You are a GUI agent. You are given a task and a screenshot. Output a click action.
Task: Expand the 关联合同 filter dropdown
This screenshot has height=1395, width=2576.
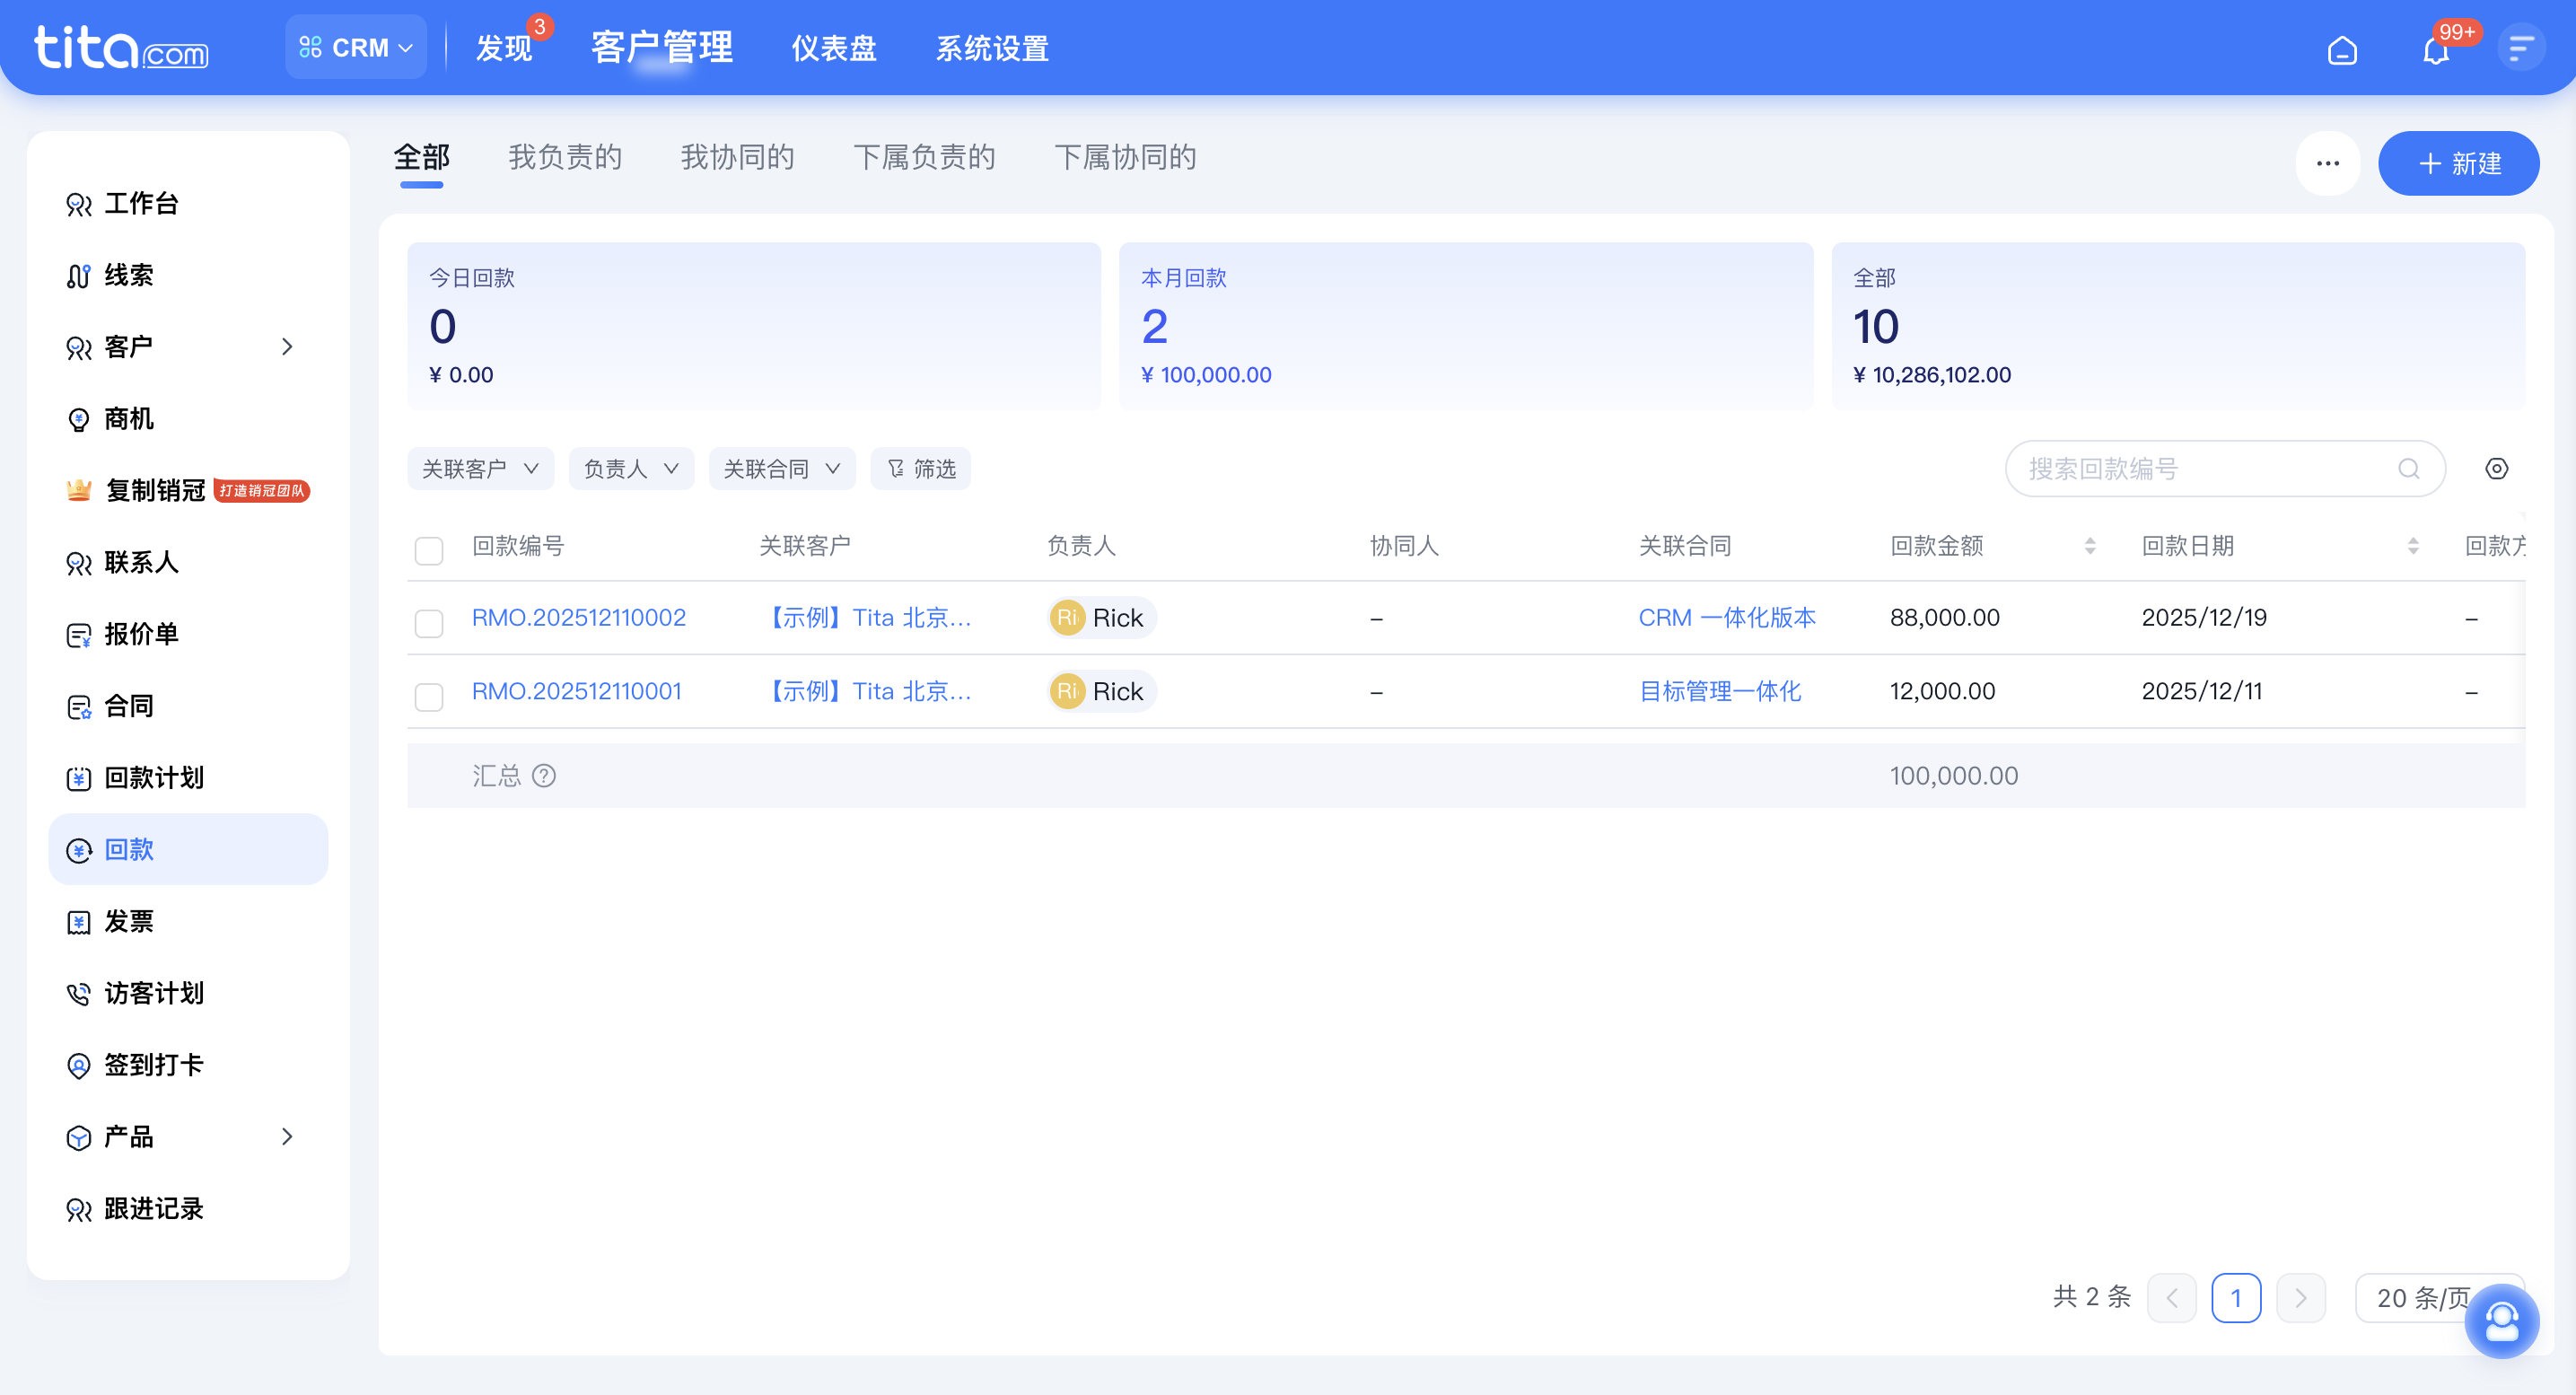pyautogui.click(x=782, y=468)
